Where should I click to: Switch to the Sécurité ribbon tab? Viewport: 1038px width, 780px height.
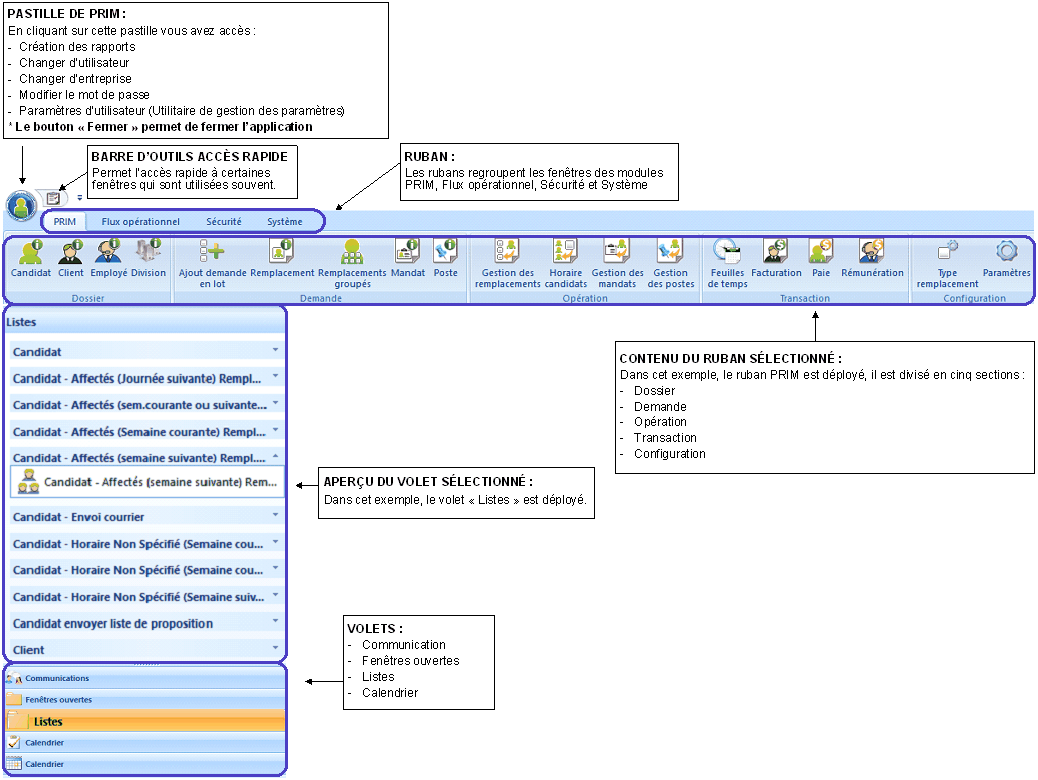tap(223, 221)
